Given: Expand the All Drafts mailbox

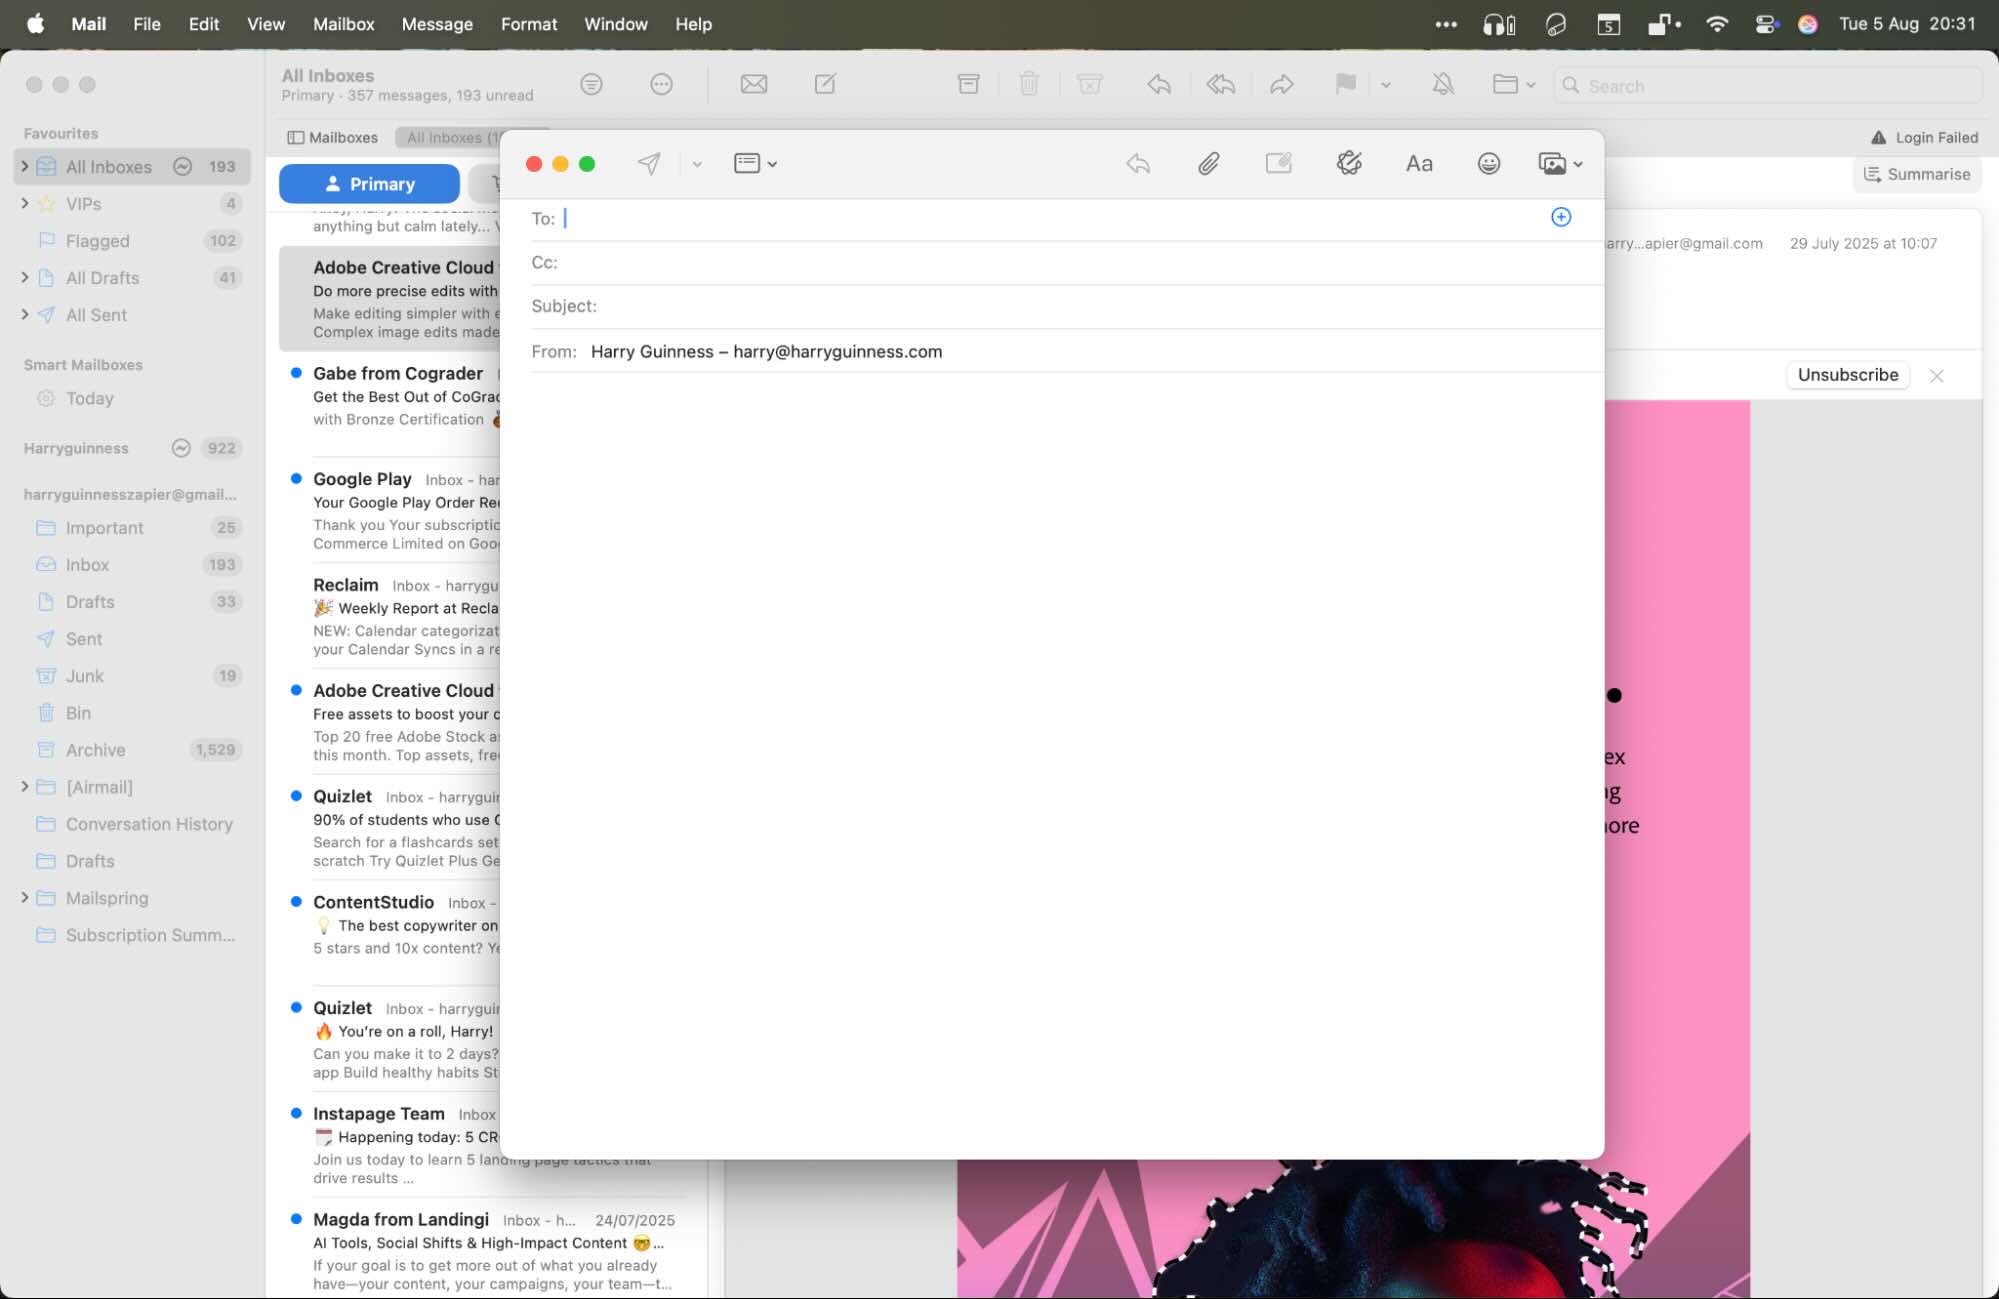Looking at the screenshot, I should coord(25,277).
